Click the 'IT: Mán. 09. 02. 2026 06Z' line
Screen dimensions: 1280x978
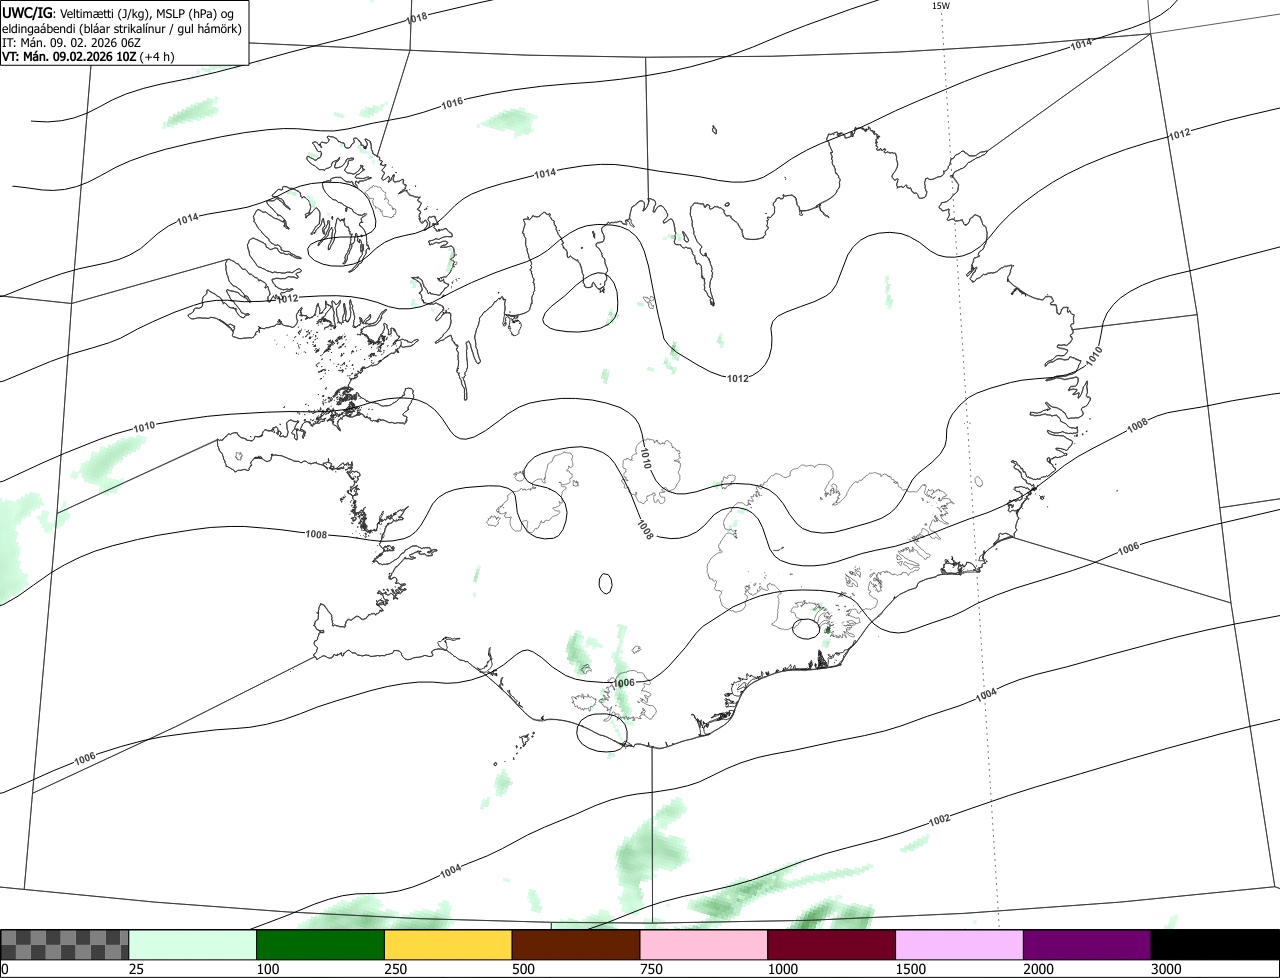[x=69, y=42]
